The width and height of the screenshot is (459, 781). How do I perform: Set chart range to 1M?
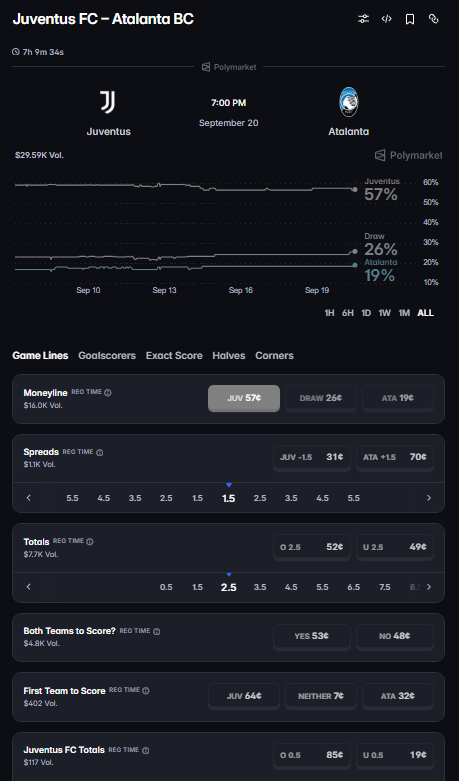404,313
